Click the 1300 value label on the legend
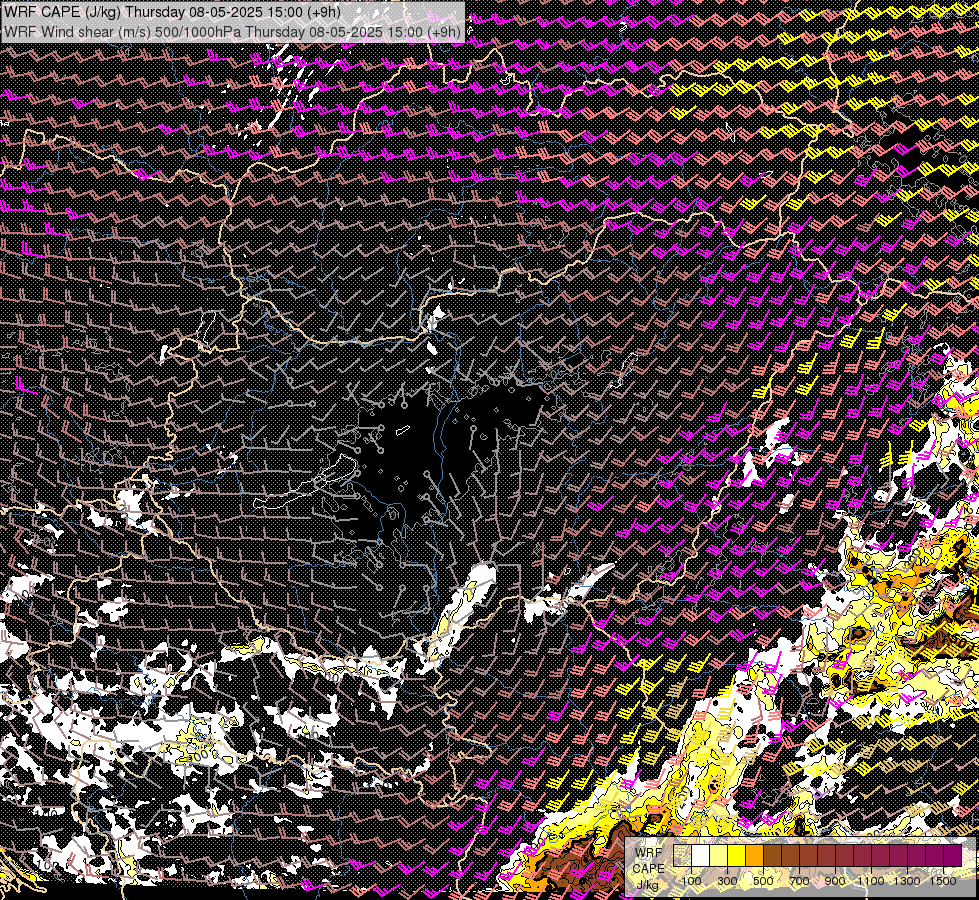The width and height of the screenshot is (979, 900). 907,881
